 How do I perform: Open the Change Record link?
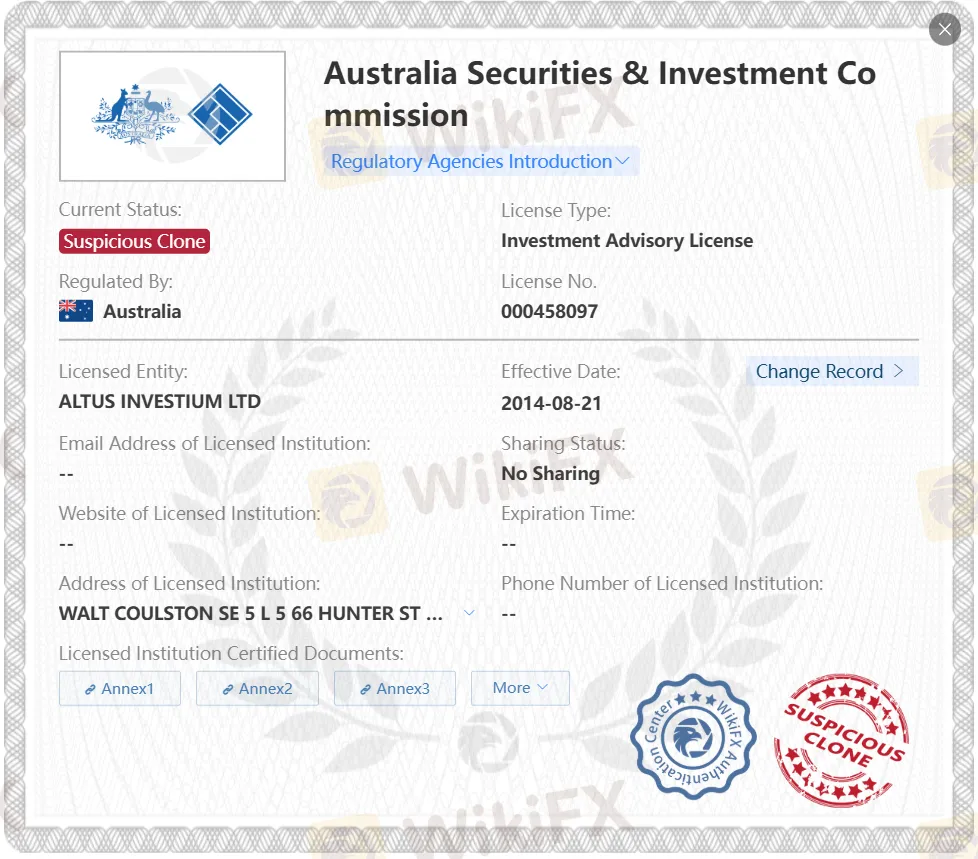820,371
